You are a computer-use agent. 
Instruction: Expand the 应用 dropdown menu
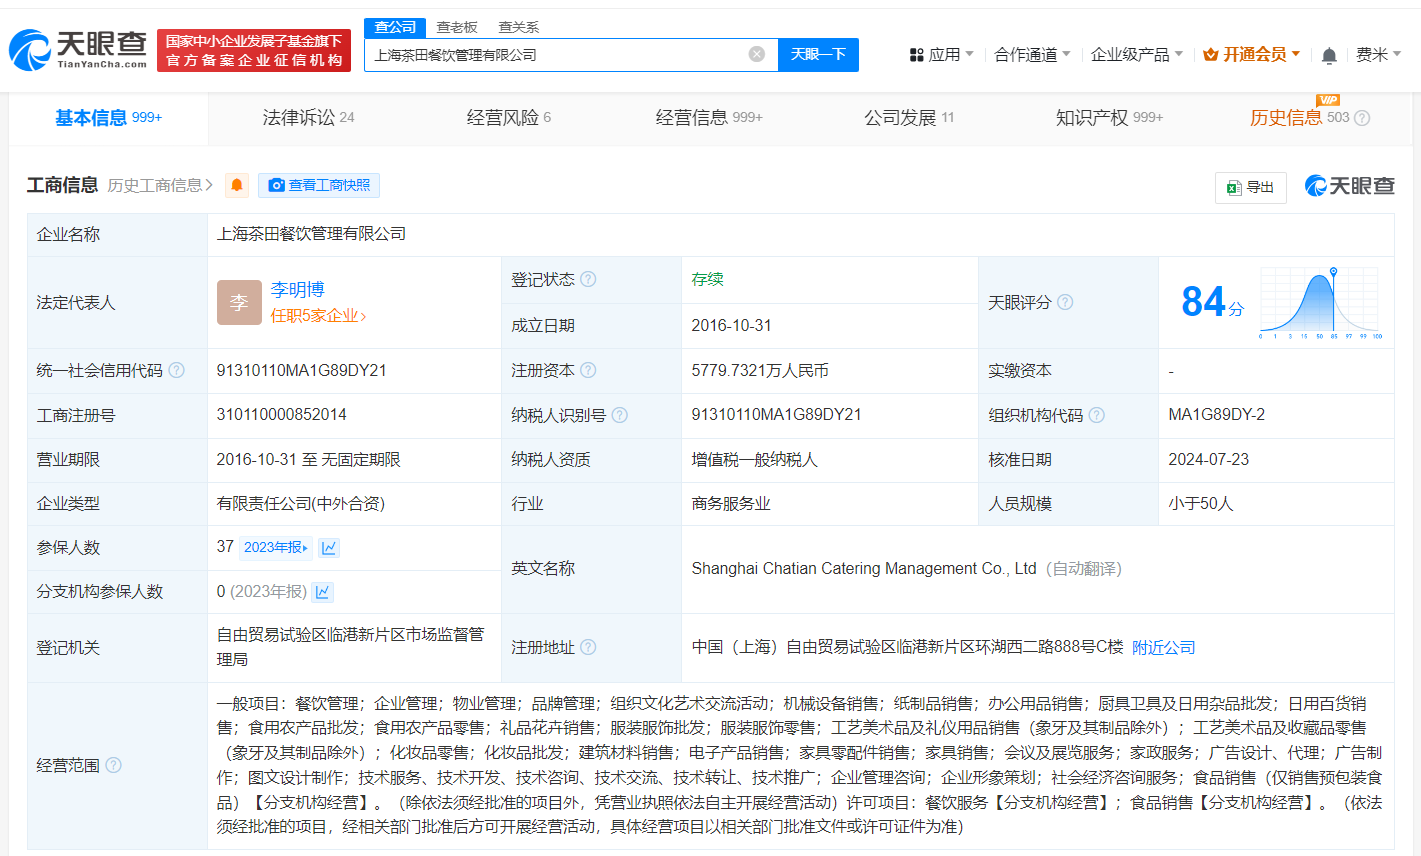click(946, 54)
